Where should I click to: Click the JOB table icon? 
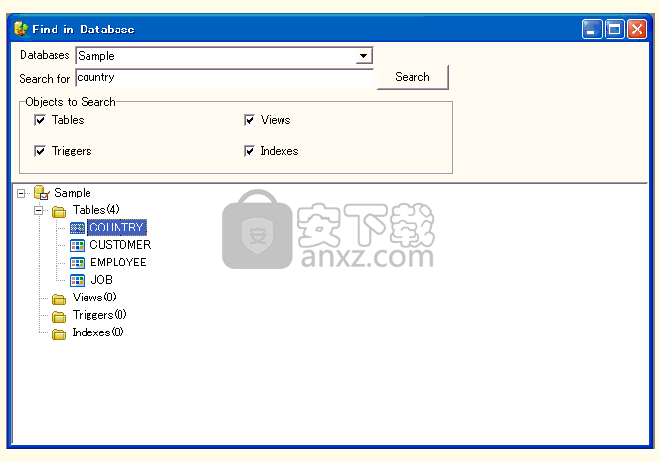click(x=77, y=280)
